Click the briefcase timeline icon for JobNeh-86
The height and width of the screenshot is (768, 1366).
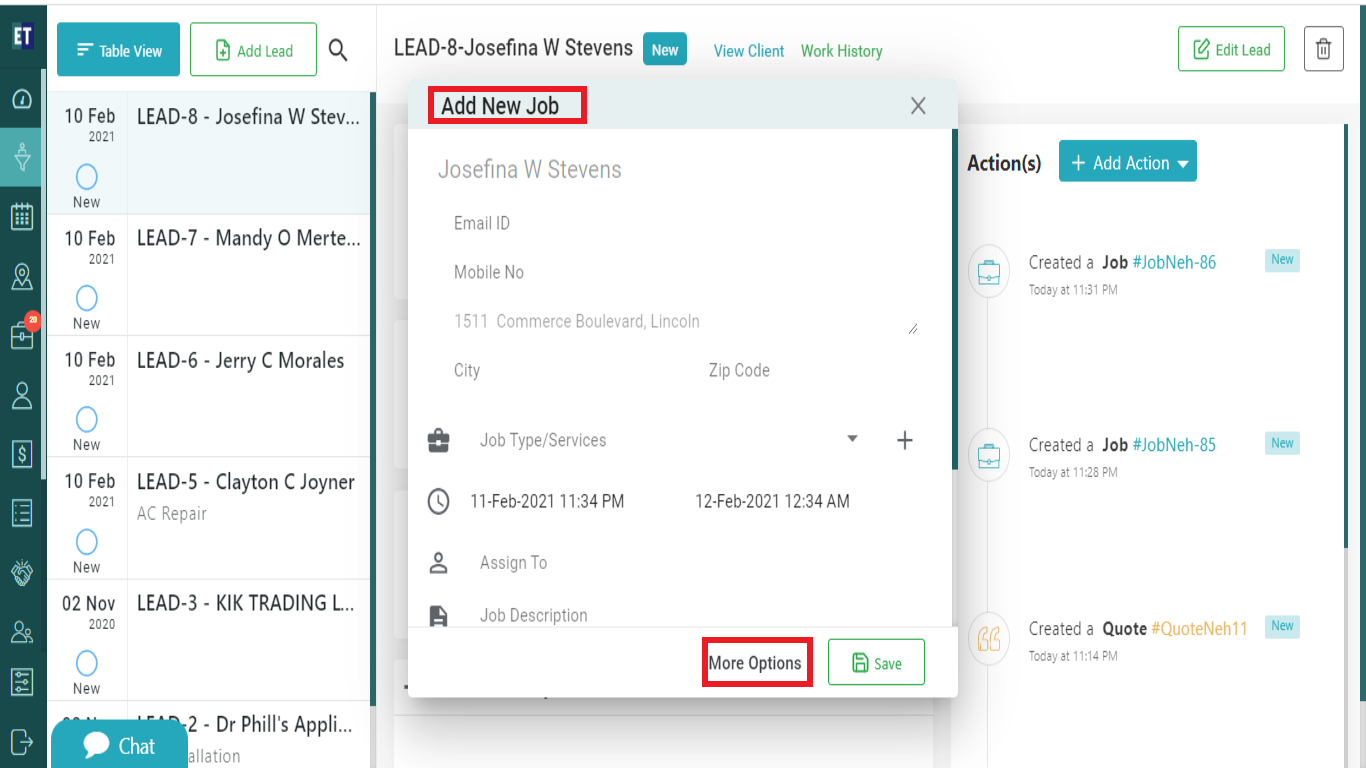(989, 273)
